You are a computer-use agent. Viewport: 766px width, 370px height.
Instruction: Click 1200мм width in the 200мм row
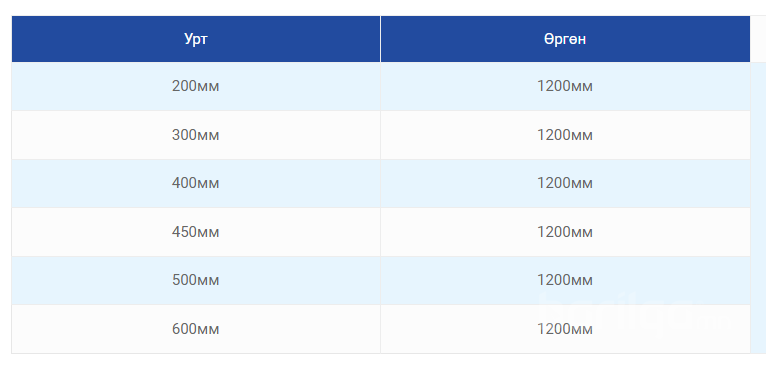(565, 87)
